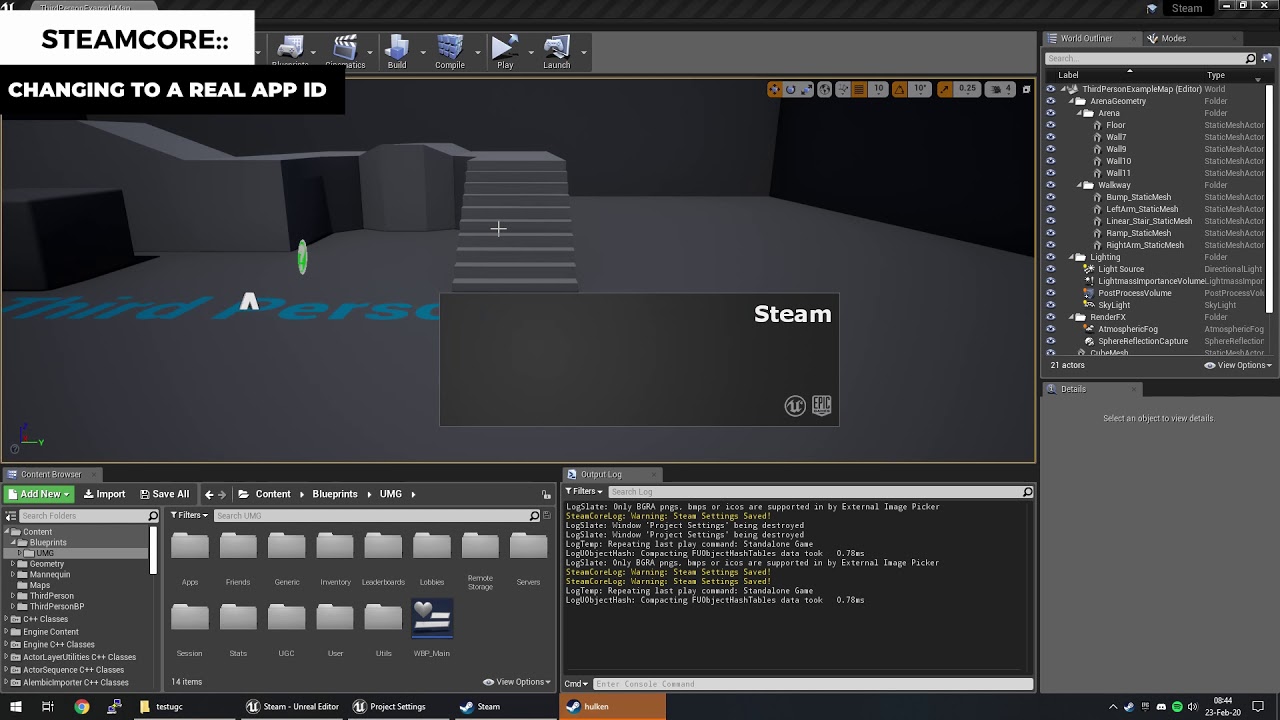This screenshot has height=720, width=1280.
Task: Open Build options dropdown arrow
Action: pos(423,52)
